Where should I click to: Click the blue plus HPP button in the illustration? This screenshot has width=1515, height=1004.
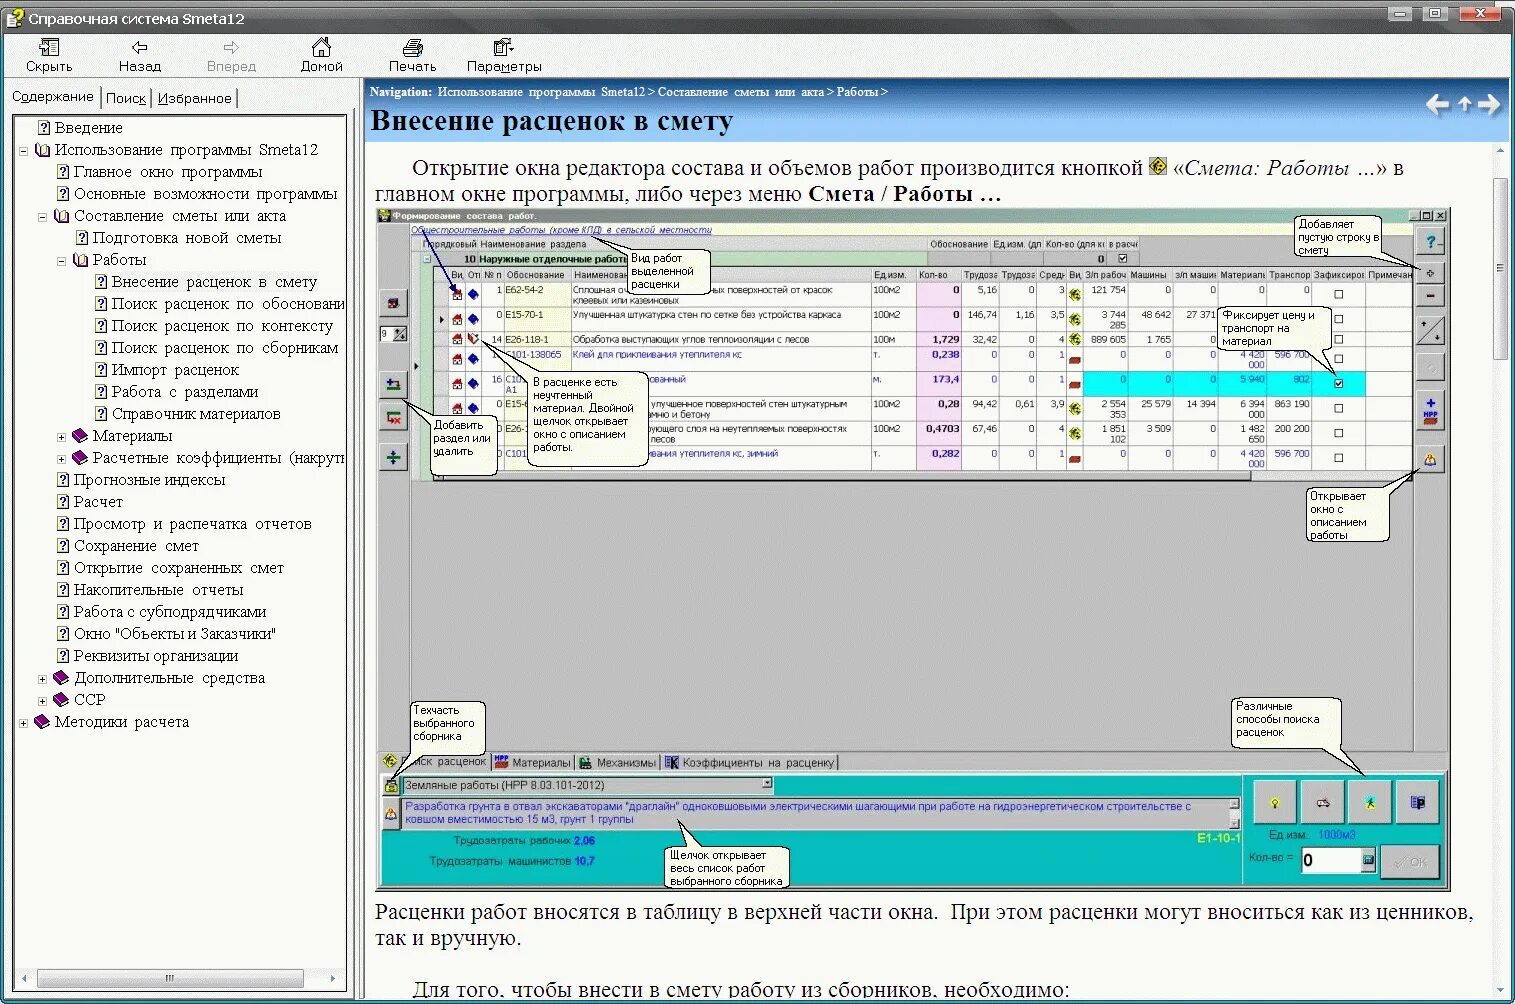[1430, 410]
